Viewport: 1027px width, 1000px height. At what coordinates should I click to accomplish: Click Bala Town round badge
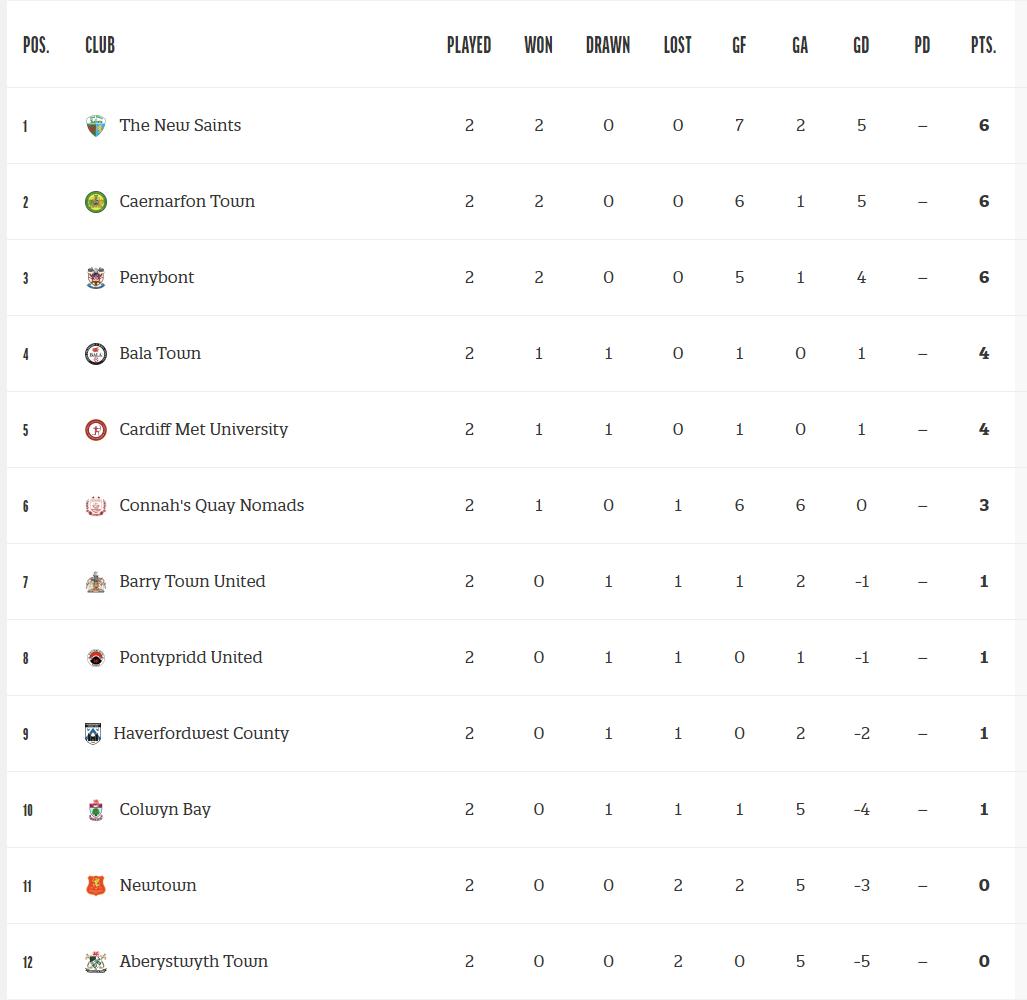click(96, 354)
